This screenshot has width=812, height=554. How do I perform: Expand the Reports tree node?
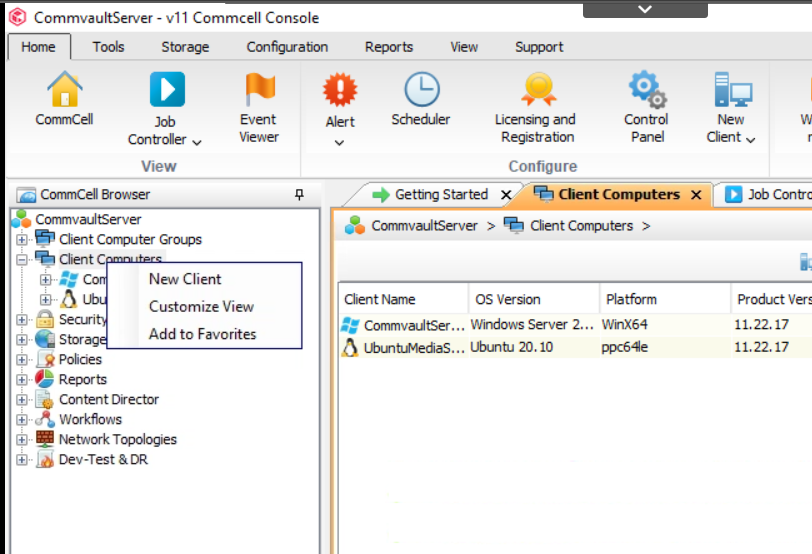point(22,380)
